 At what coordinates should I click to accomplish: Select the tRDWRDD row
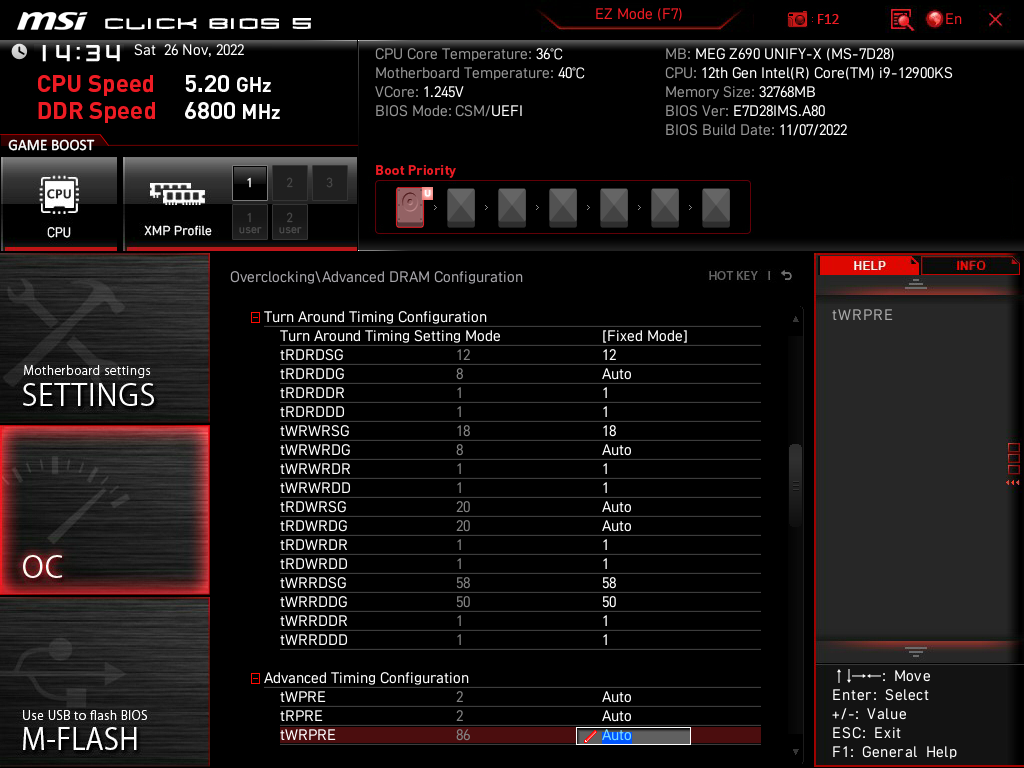coord(520,564)
